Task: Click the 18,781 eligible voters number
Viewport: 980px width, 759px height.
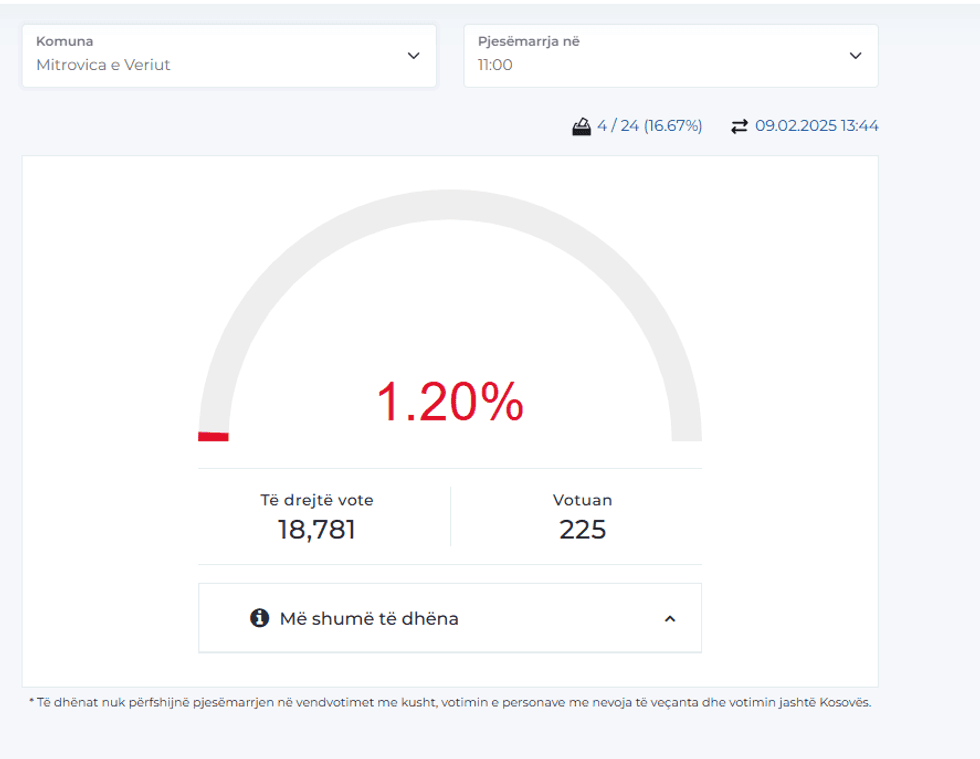Action: [316, 530]
